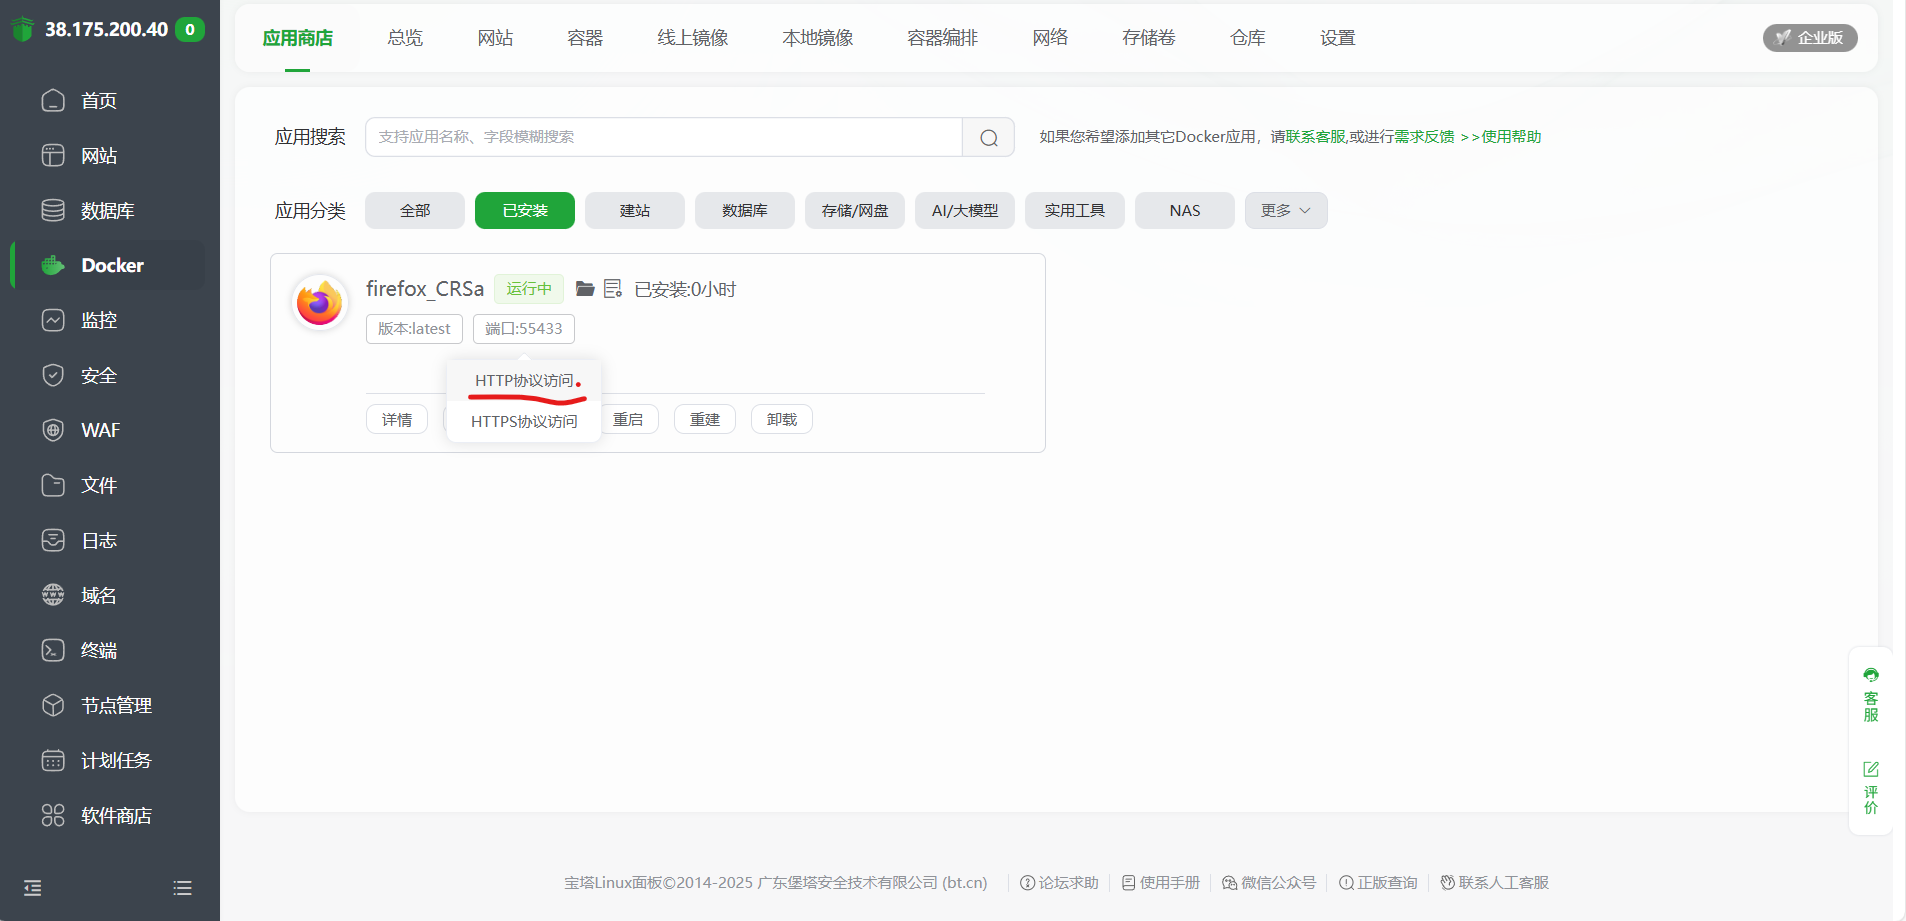Click the 卸载 uninstall button
Viewport: 1906px width, 921px height.
(781, 420)
